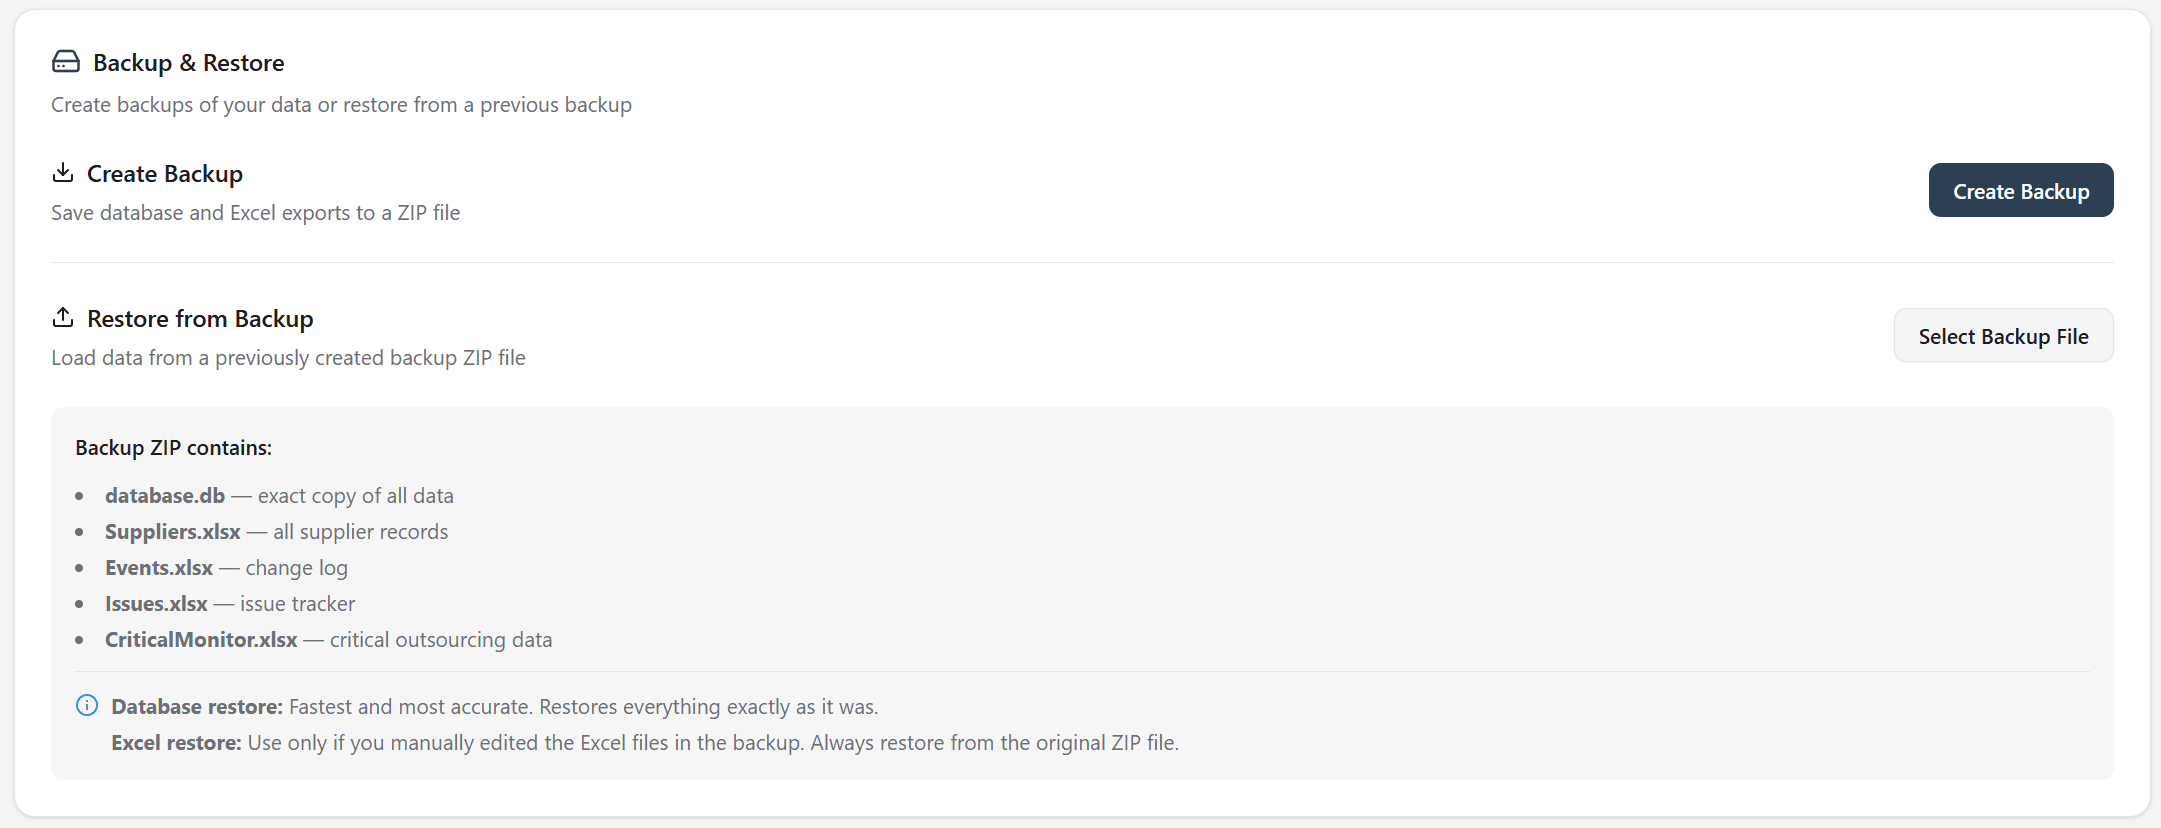Open the Select Backup File button
2161x828 pixels.
2003,336
